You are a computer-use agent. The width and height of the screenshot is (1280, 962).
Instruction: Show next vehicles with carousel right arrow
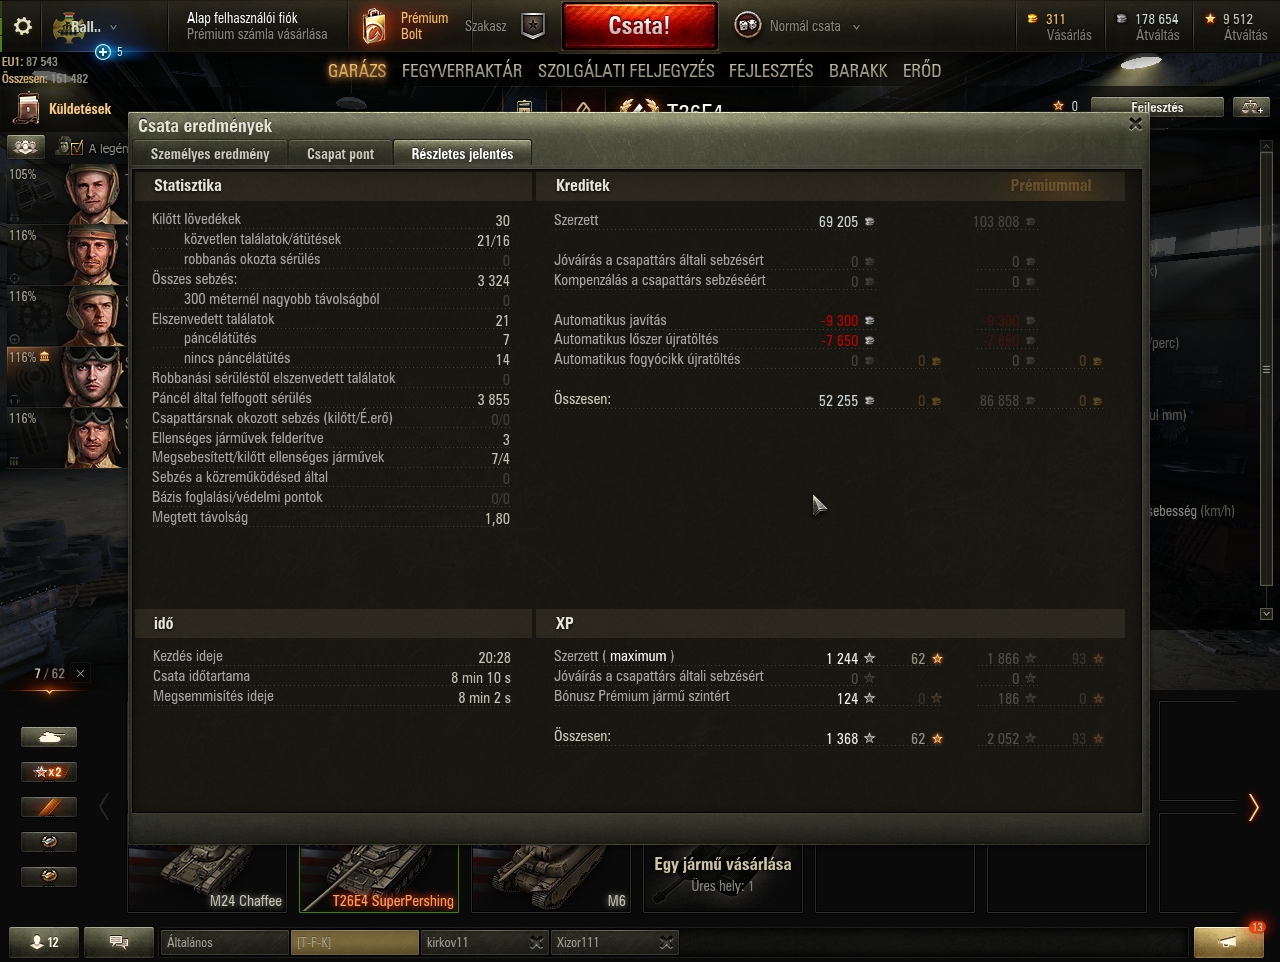pyautogui.click(x=1253, y=807)
